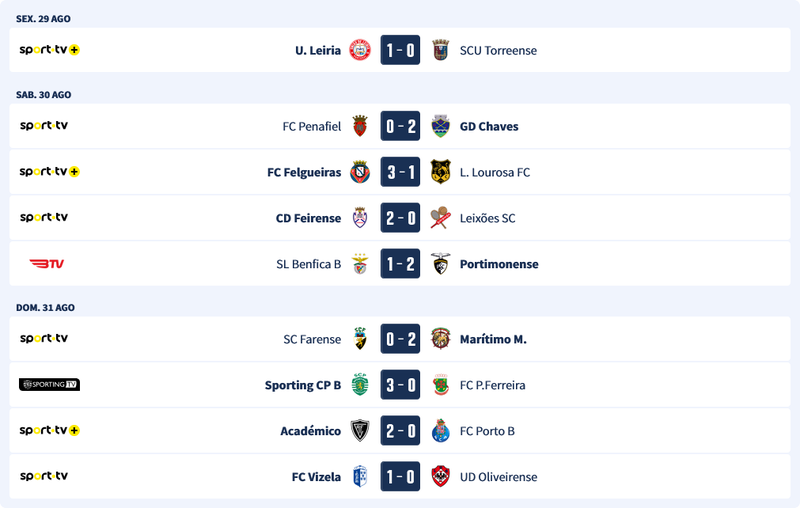800x508 pixels.
Task: Open the Sporting TV channel logo
Action: (49, 385)
